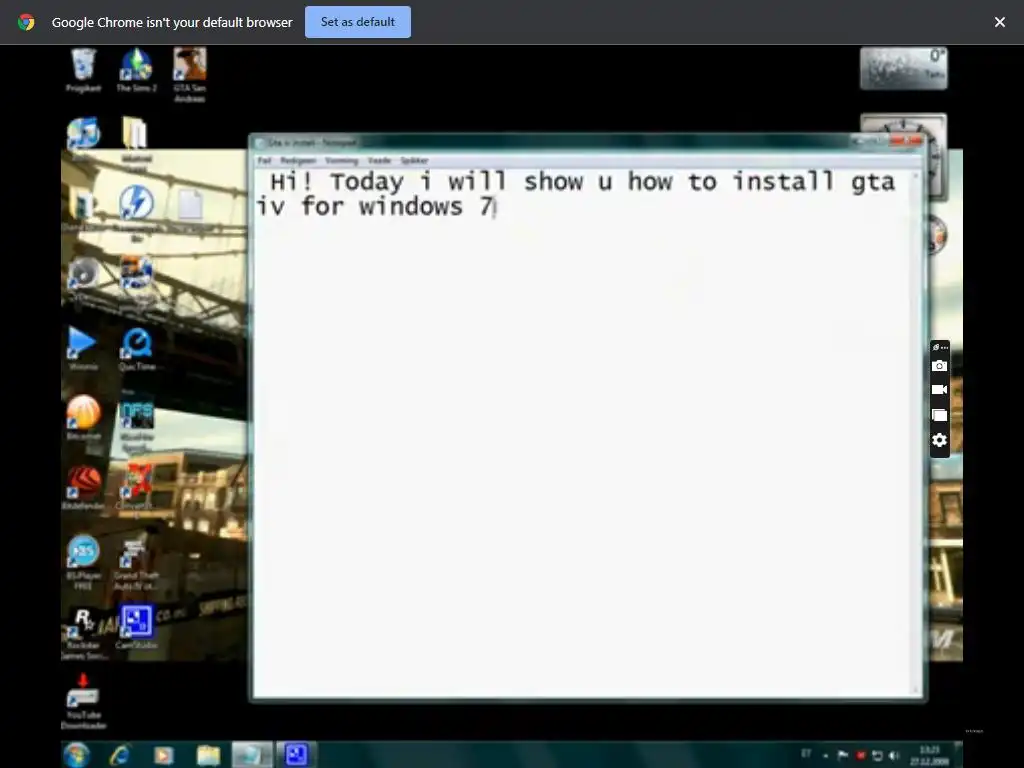This screenshot has height=768, width=1024.
Task: Open Windows Media Player from taskbar
Action: point(163,755)
